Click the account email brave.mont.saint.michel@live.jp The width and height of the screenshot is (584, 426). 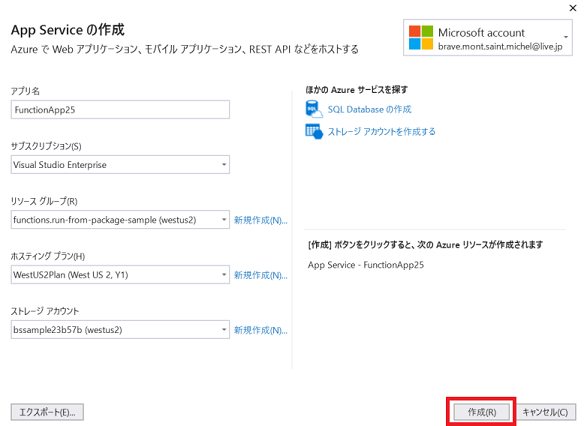tap(500, 47)
